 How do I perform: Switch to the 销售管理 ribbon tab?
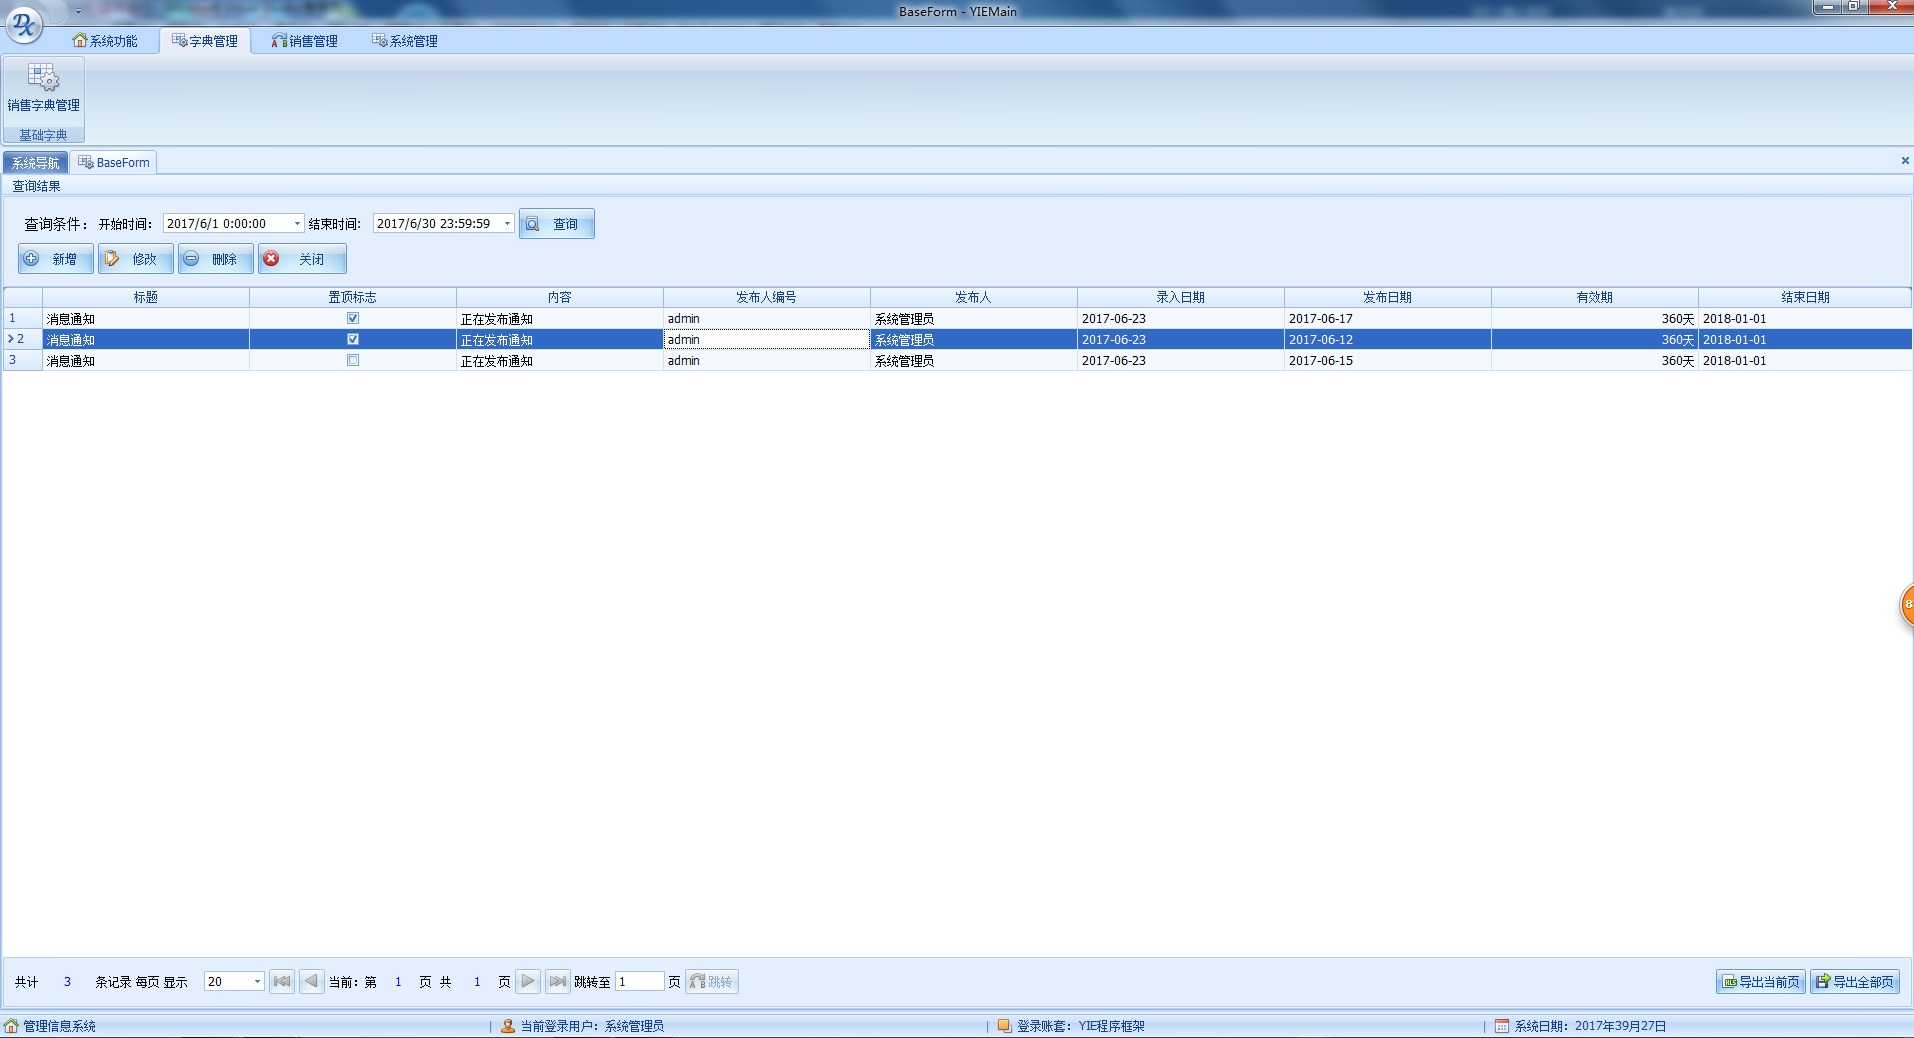coord(305,41)
